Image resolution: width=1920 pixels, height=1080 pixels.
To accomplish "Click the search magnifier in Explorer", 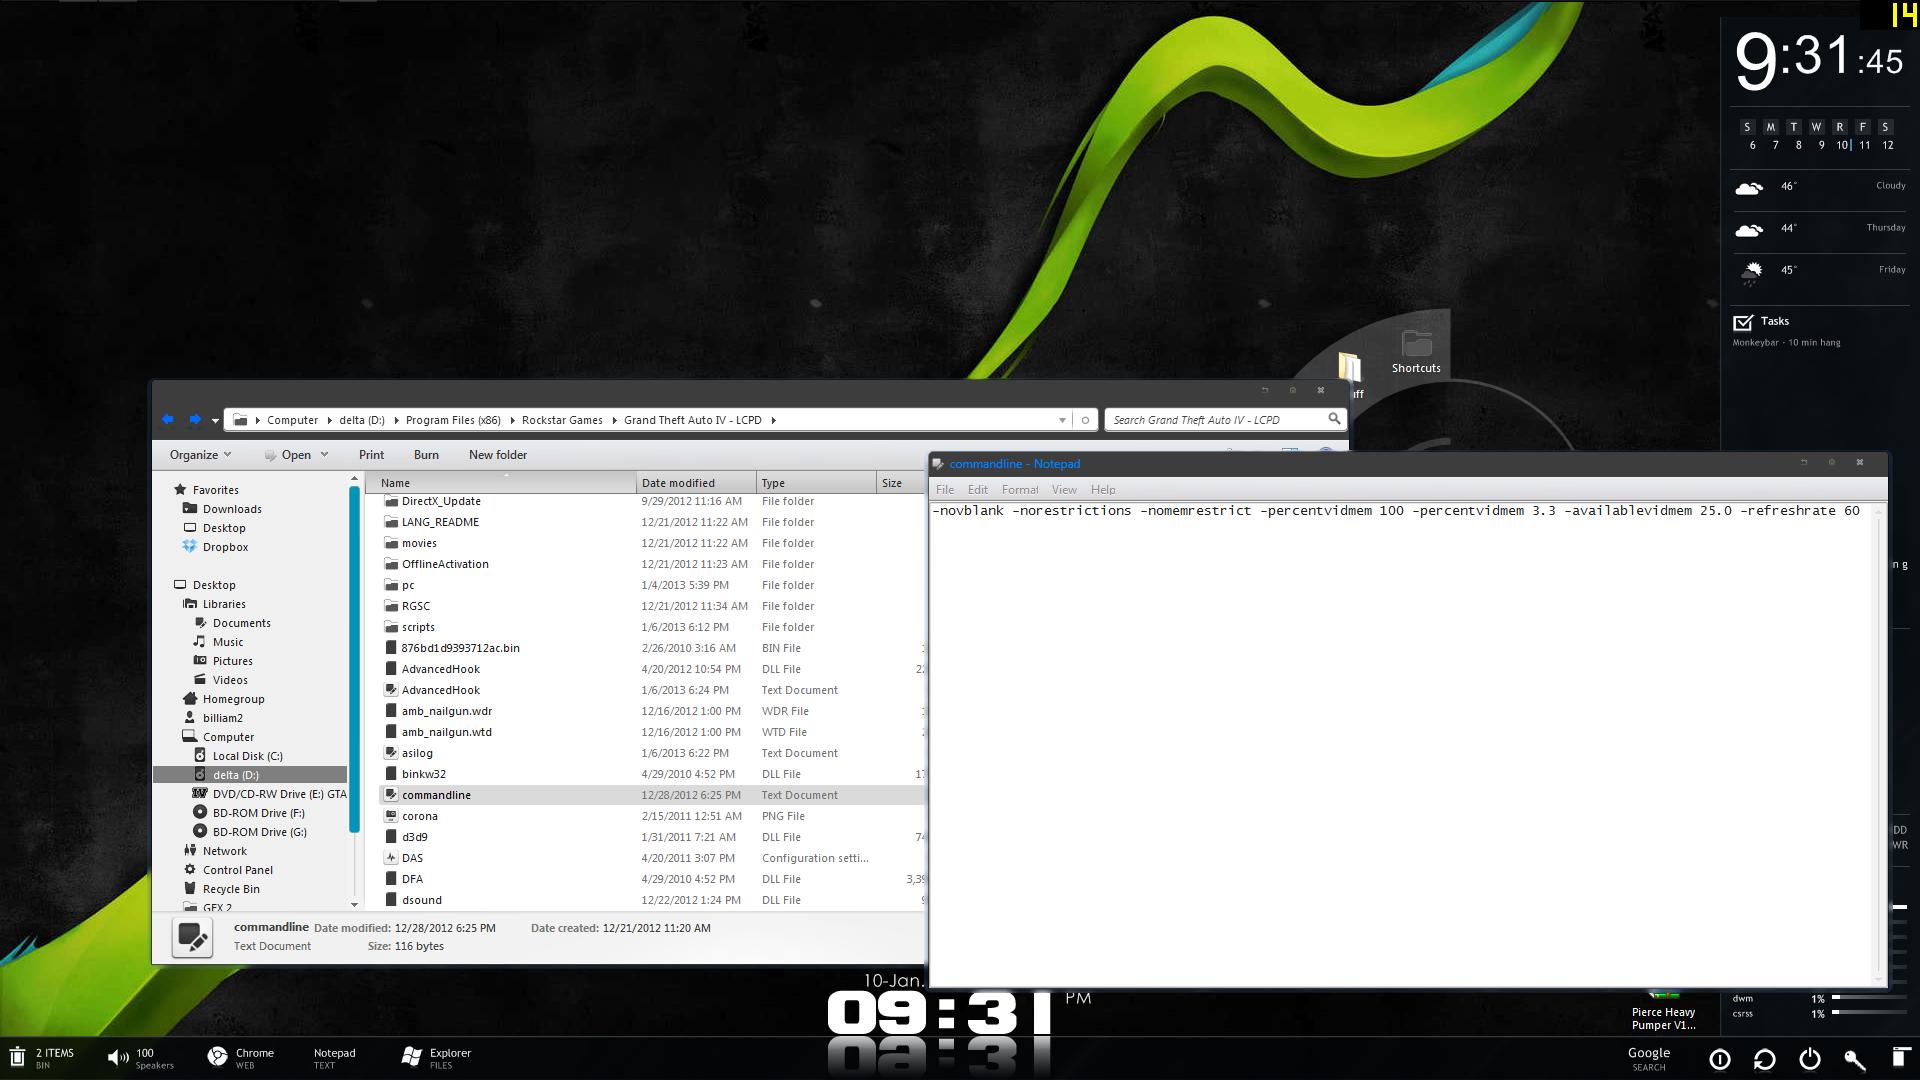I will click(1334, 419).
